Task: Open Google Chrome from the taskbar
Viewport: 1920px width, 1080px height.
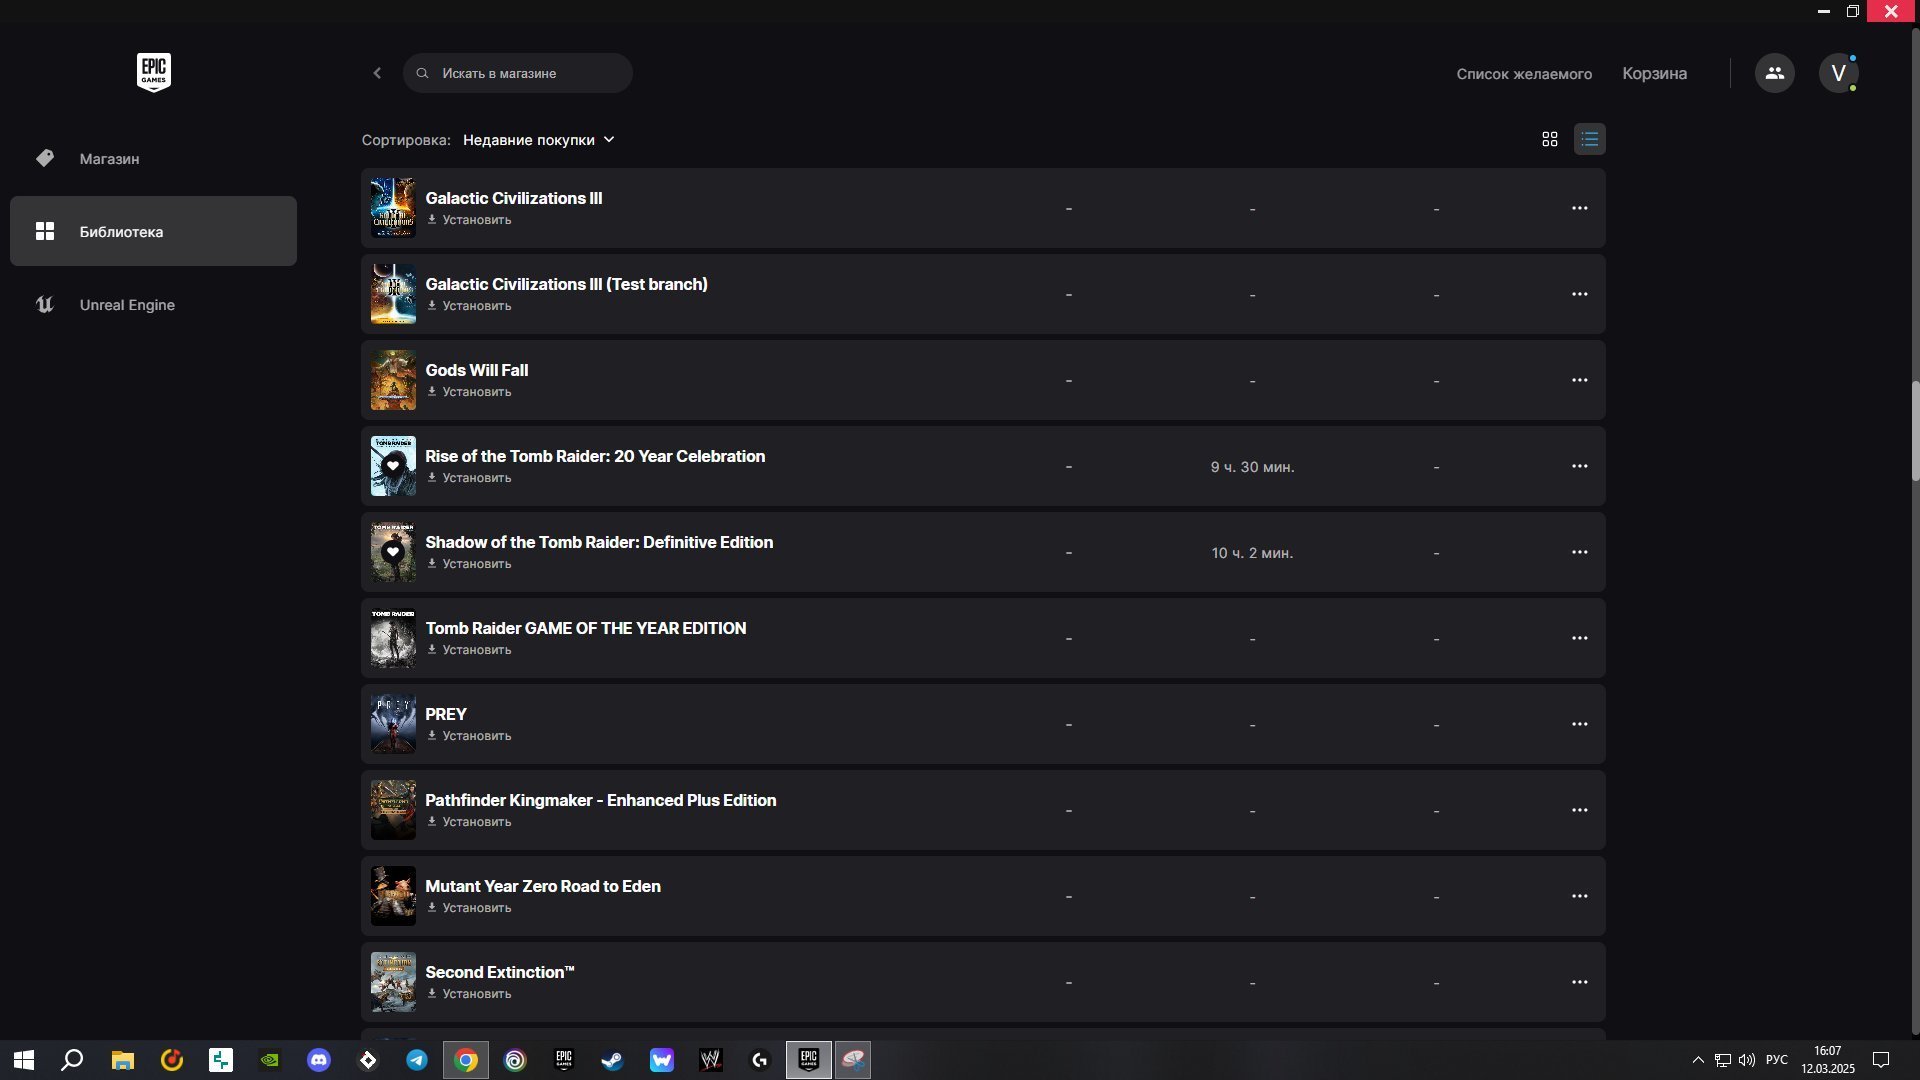Action: tap(466, 1060)
